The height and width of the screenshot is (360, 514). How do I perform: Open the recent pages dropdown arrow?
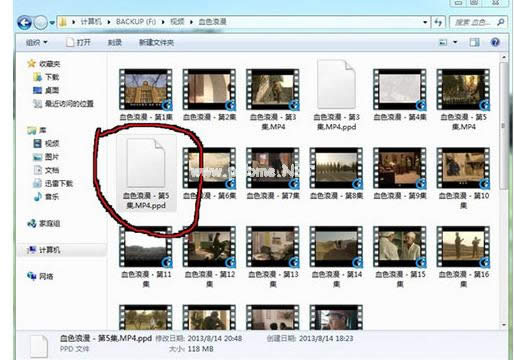pyautogui.click(x=52, y=23)
